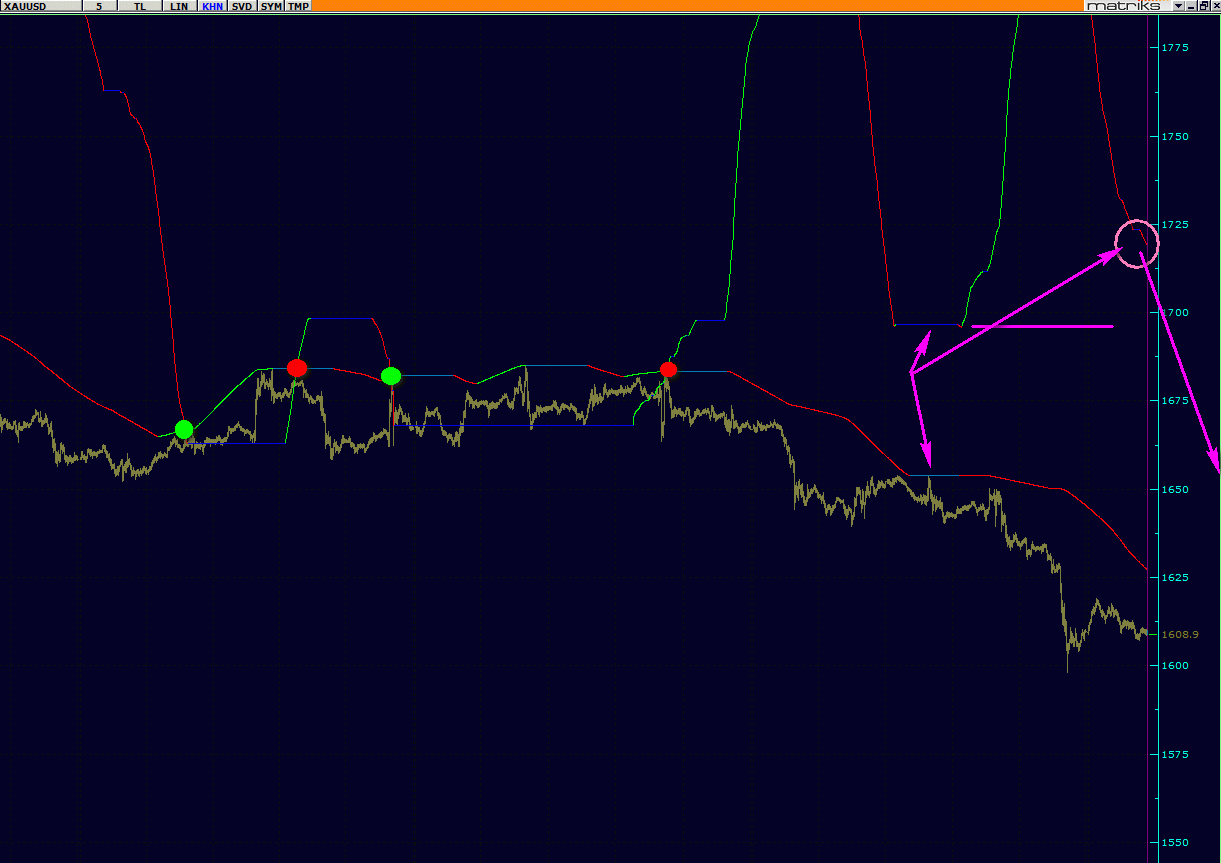
Task: Click the 1575 price axis label
Action: click(1175, 754)
